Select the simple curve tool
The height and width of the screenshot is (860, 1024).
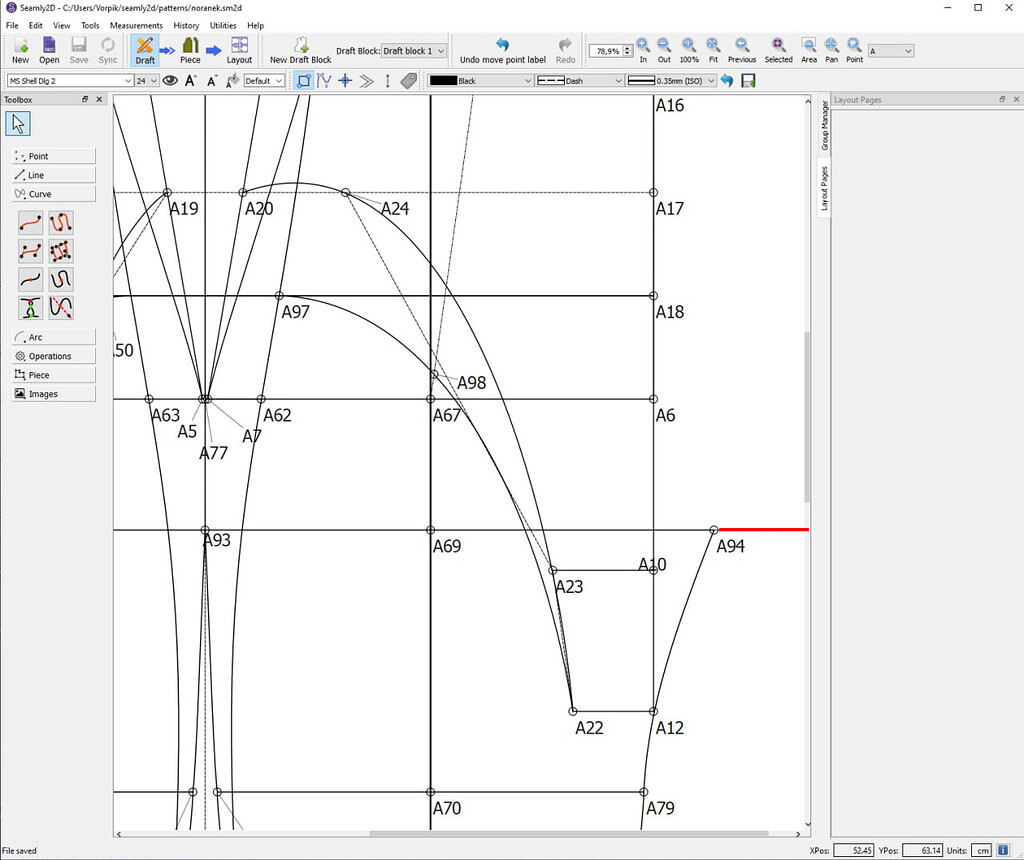coord(30,222)
